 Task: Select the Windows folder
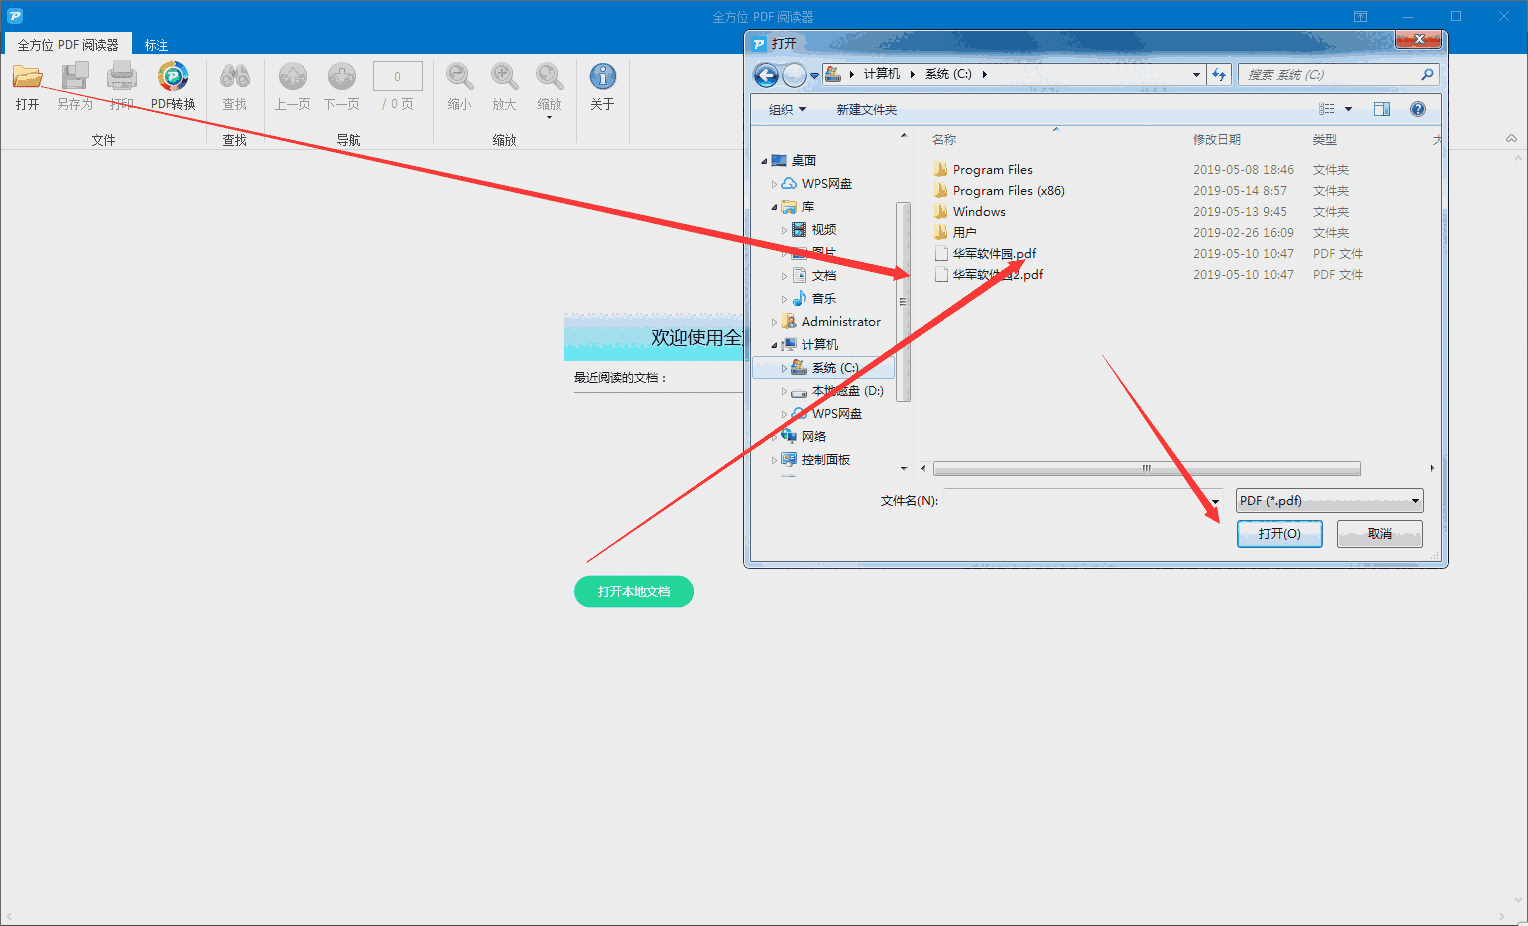pos(979,212)
